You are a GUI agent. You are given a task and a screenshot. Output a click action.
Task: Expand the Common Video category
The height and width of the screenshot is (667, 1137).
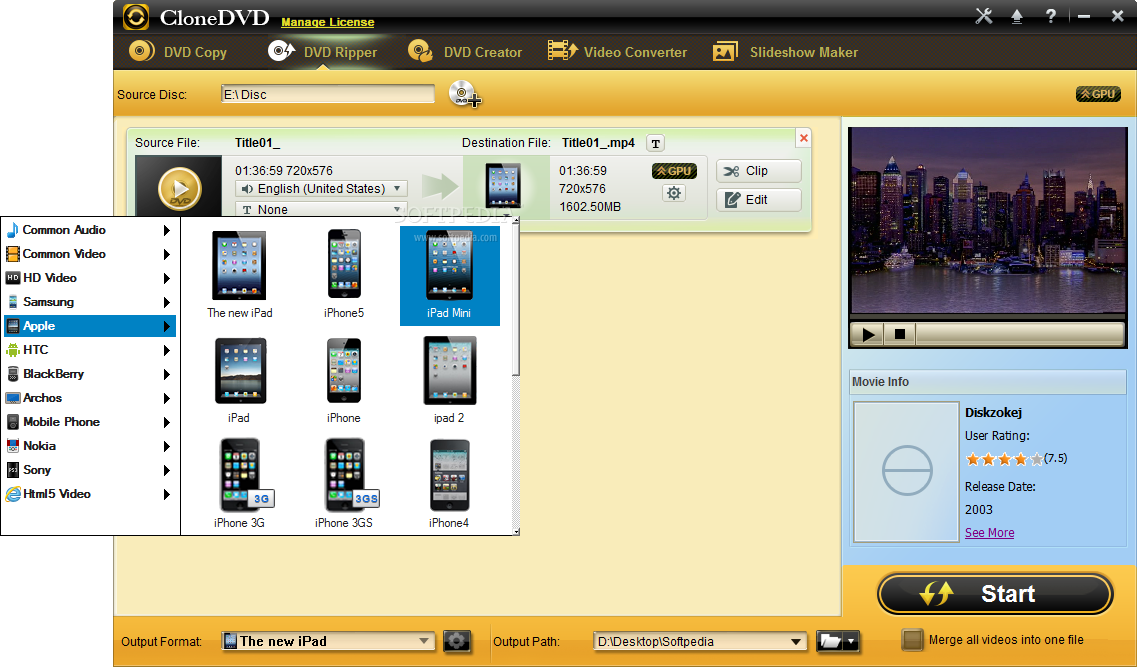coord(90,254)
